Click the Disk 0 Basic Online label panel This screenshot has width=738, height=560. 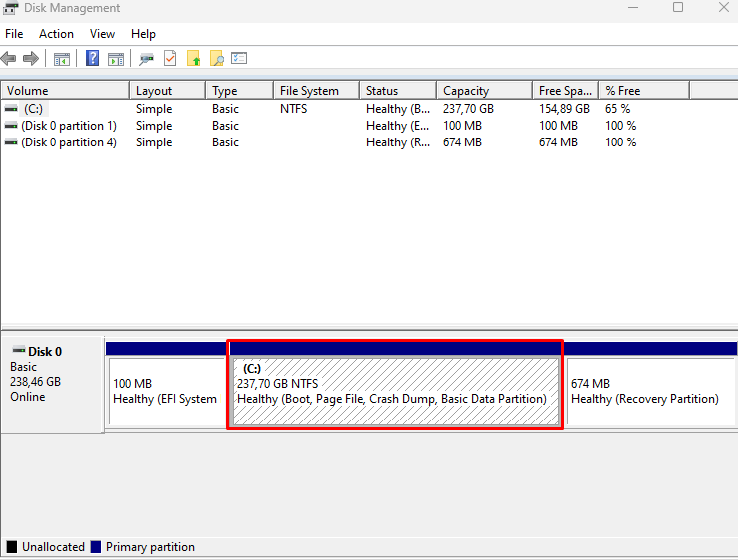pos(52,384)
